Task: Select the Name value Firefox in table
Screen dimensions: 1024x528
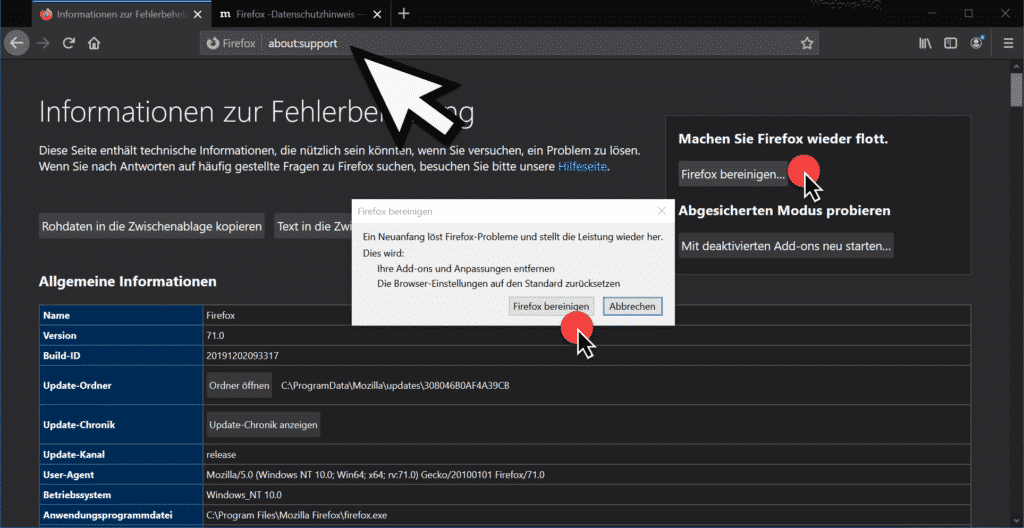Action: (220, 315)
